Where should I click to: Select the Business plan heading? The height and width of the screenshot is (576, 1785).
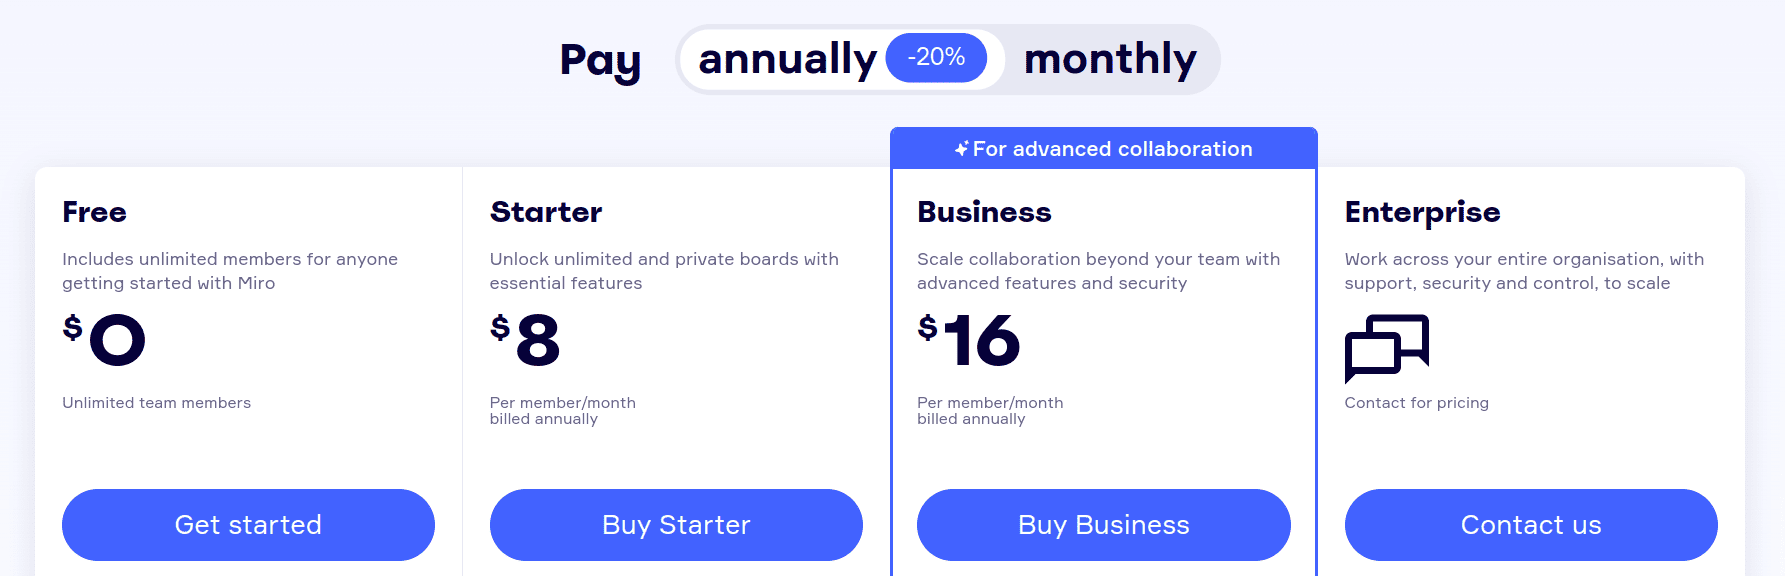coord(984,212)
